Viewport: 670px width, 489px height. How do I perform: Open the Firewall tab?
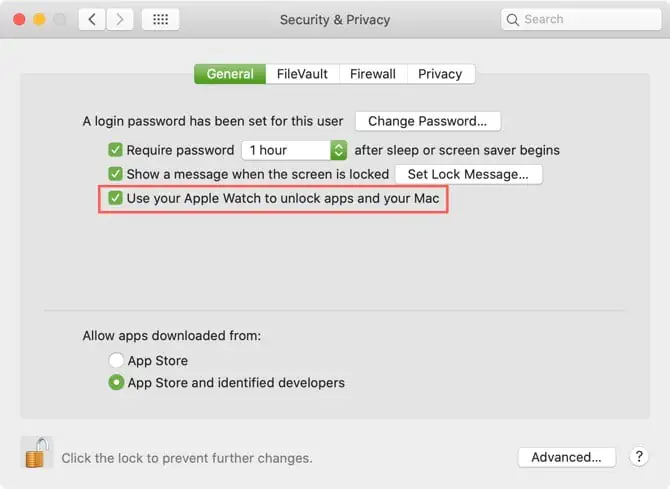pyautogui.click(x=373, y=74)
